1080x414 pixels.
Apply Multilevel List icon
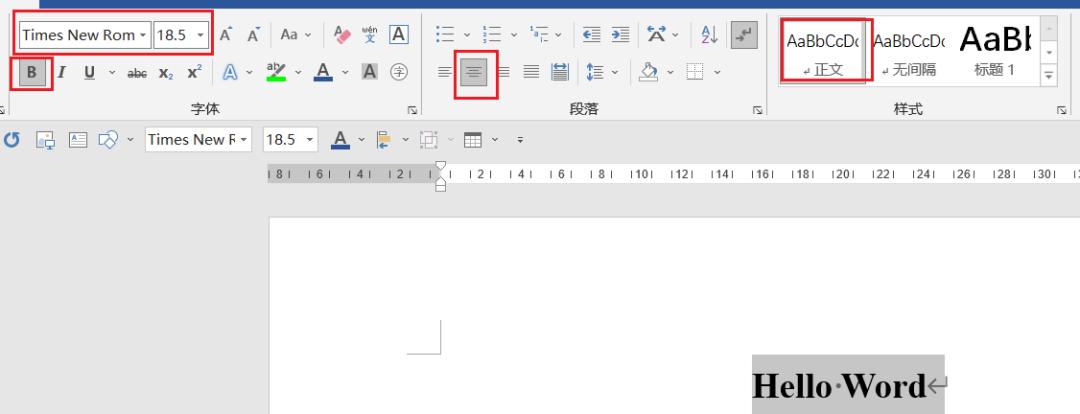click(x=539, y=34)
